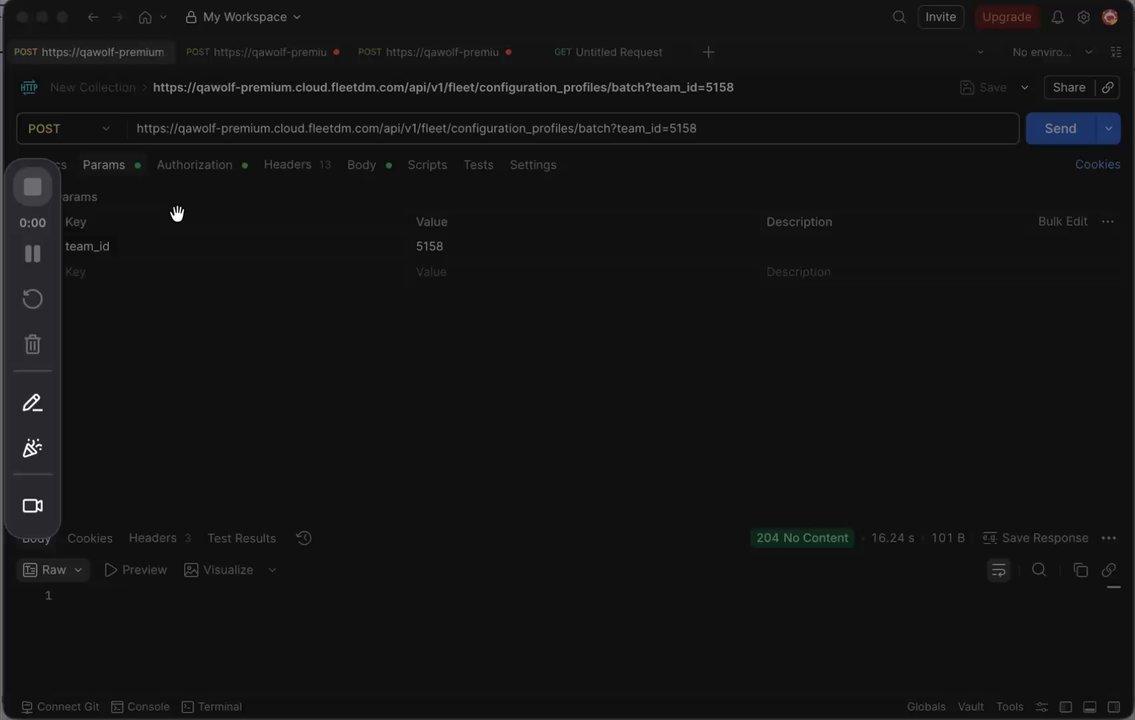Toggle the camera icon in recorder

33,506
